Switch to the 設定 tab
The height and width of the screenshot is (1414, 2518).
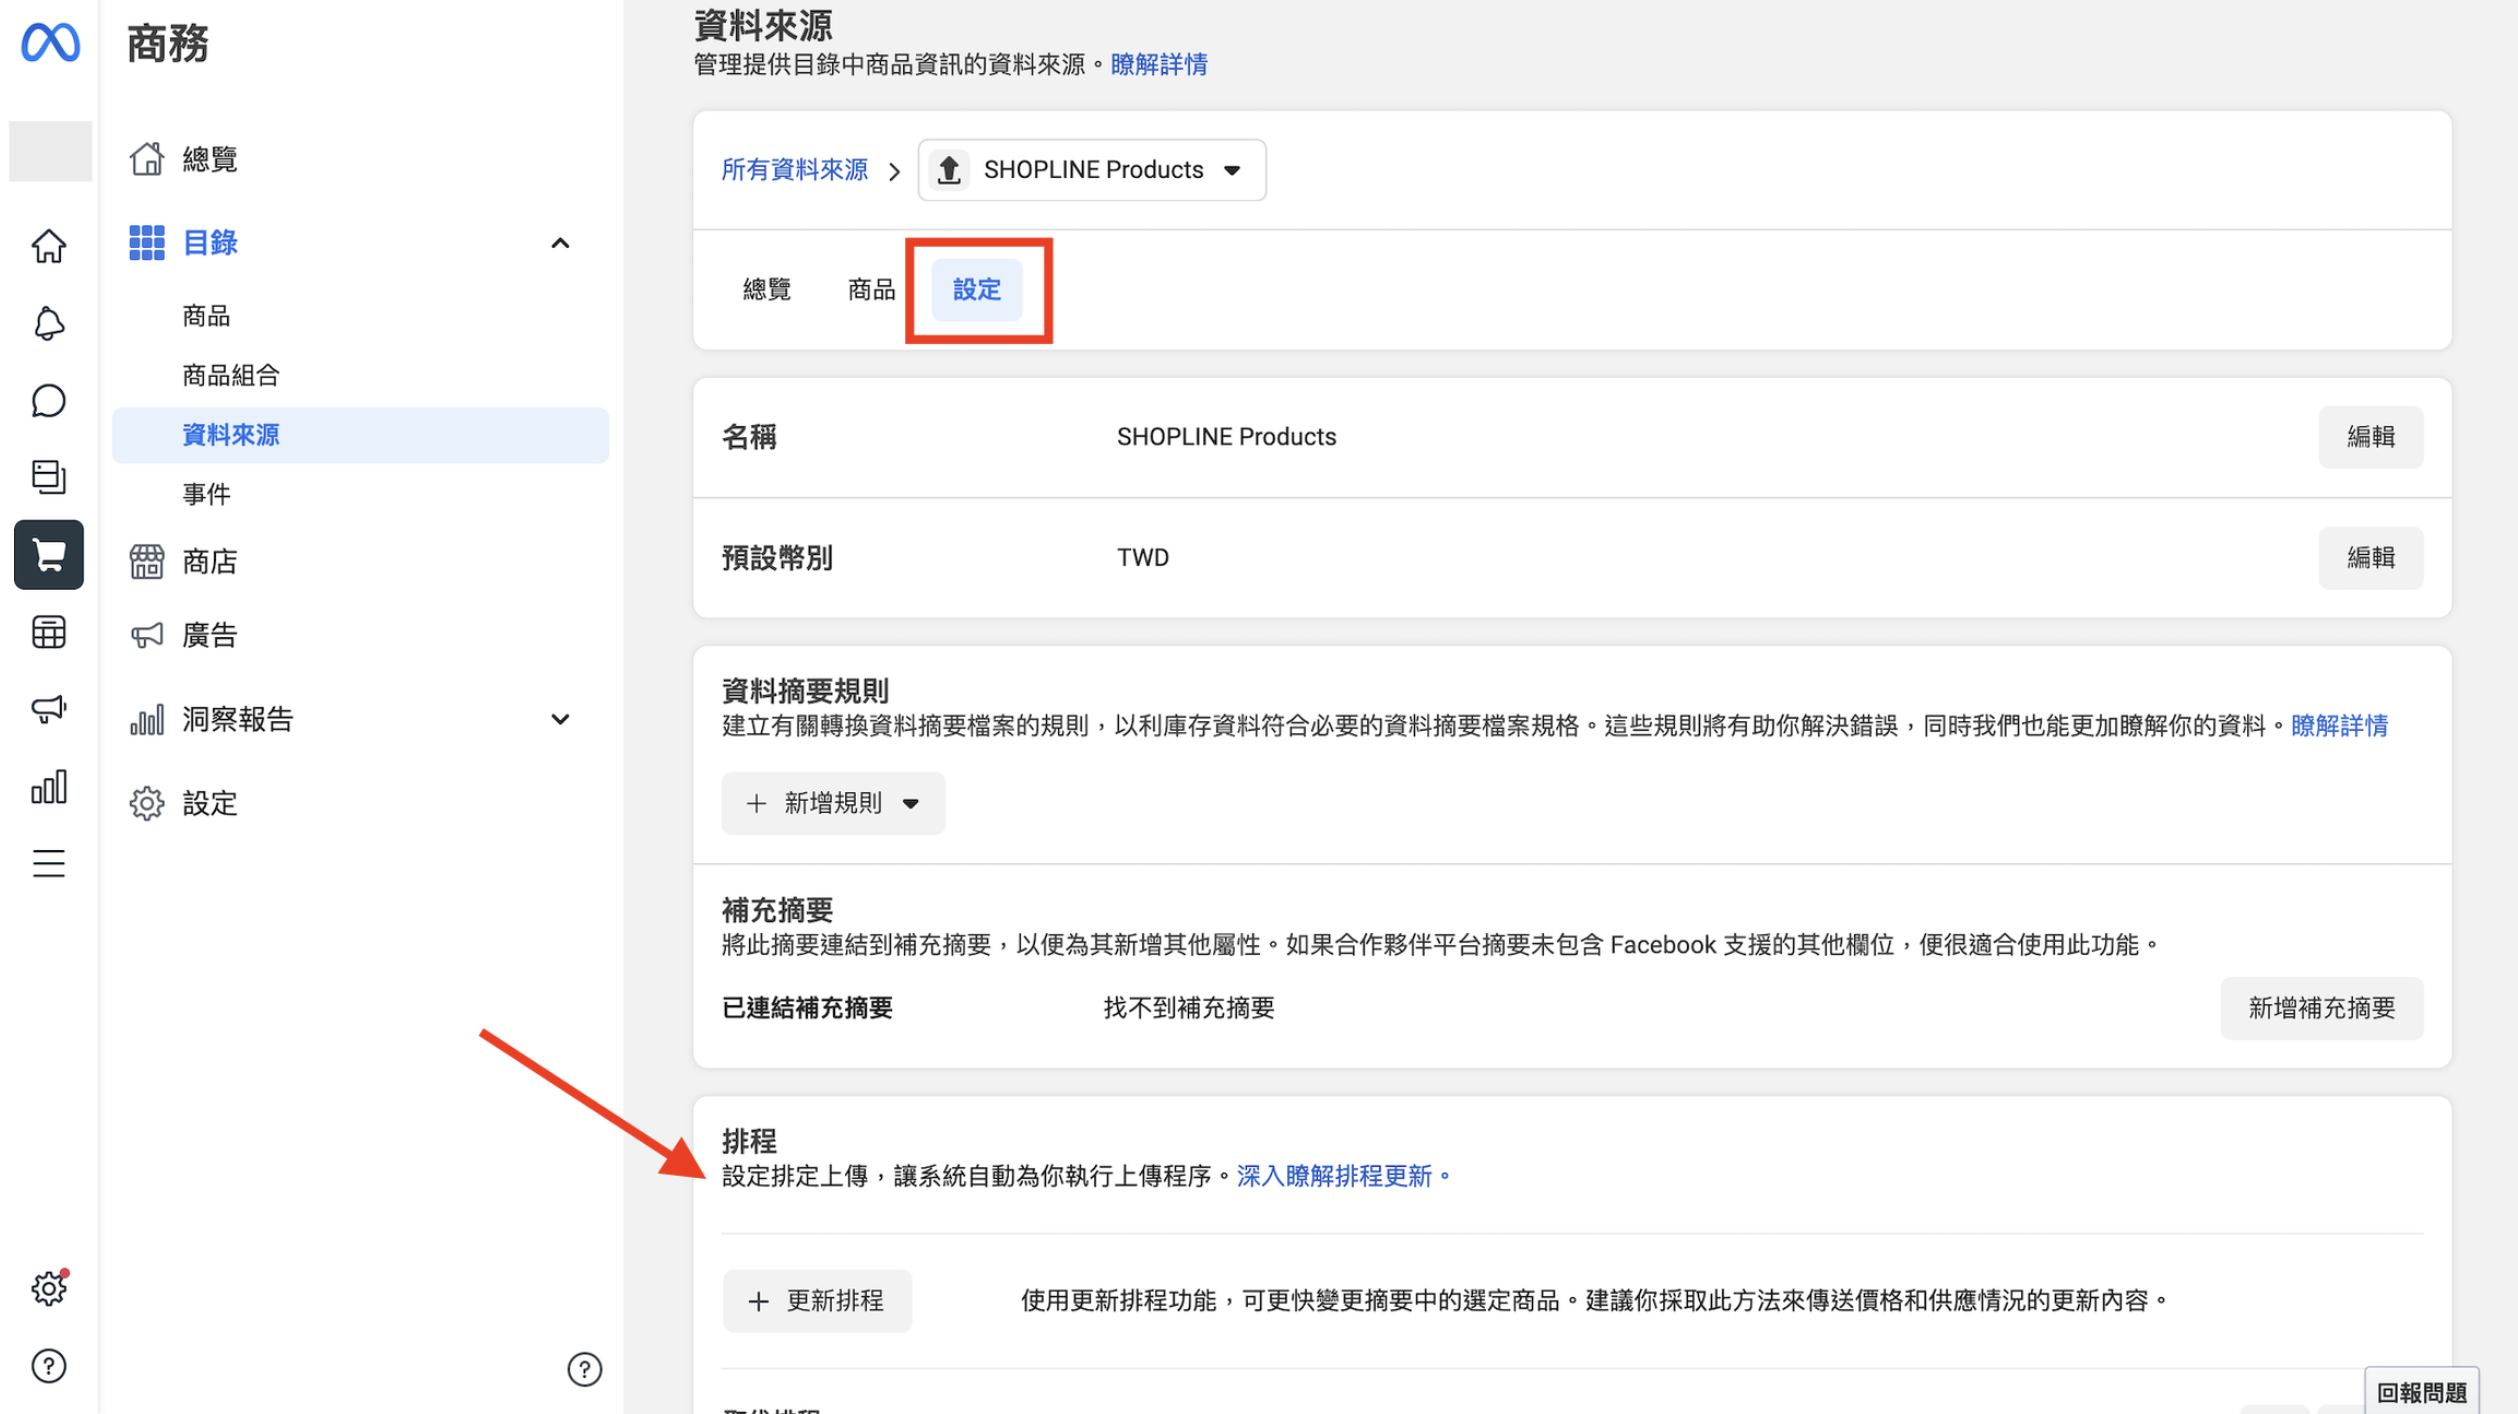pyautogui.click(x=976, y=290)
